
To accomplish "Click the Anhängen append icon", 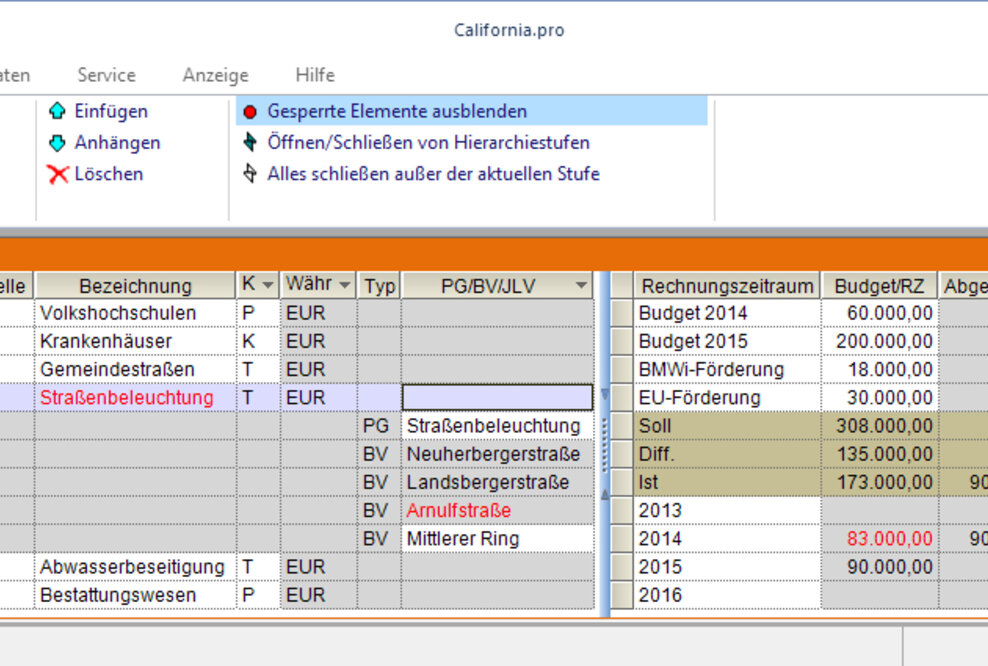I will (59, 143).
